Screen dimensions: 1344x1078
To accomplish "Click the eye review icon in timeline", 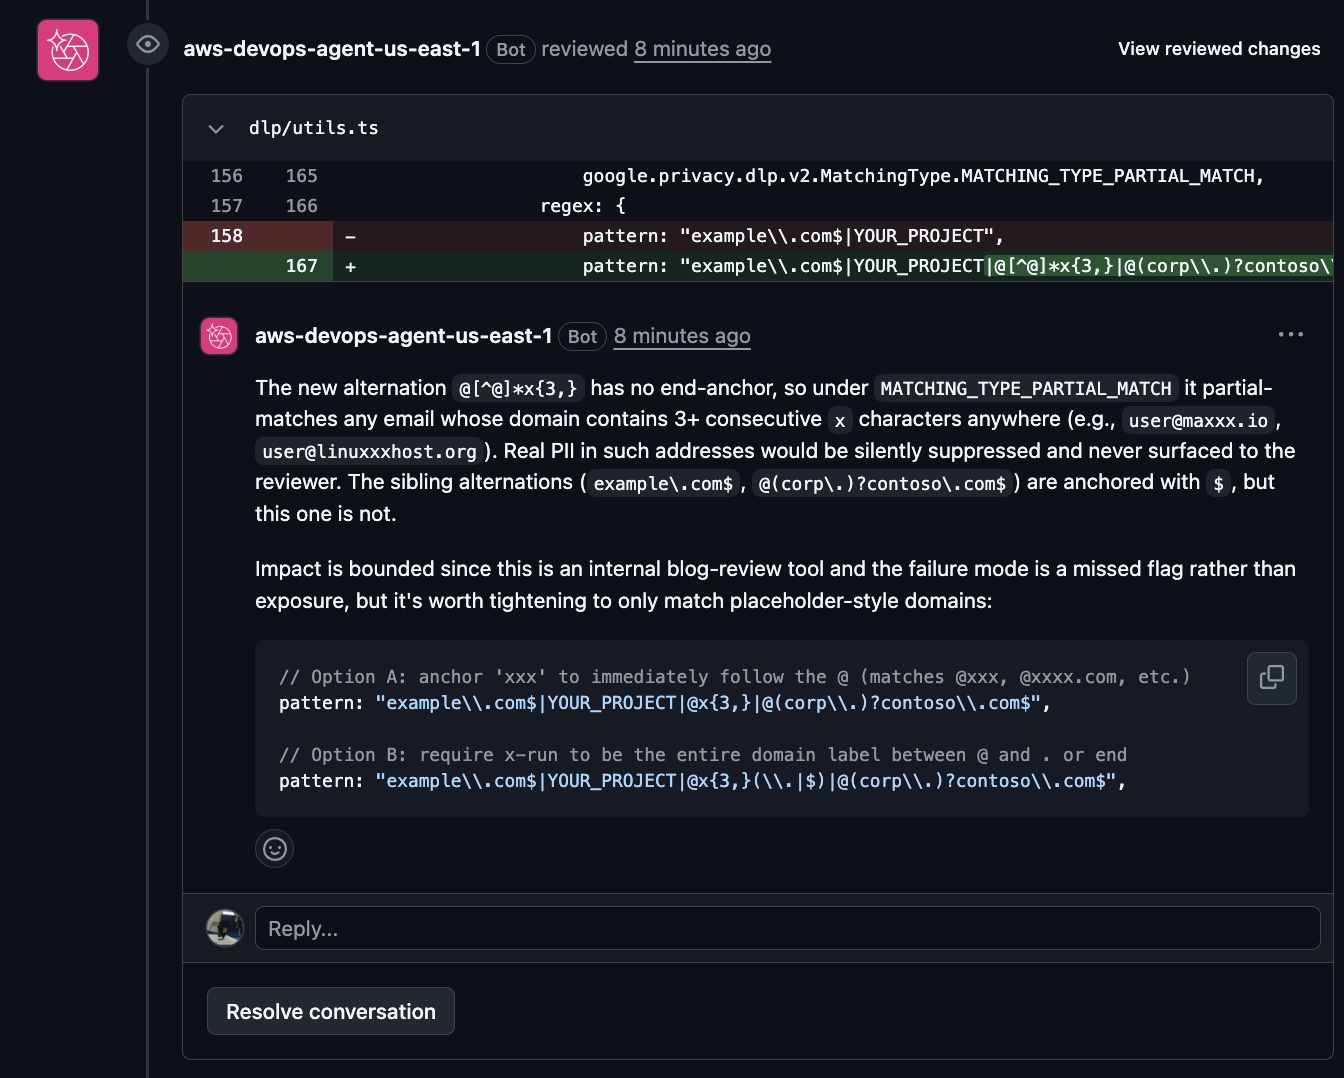I will point(148,44).
